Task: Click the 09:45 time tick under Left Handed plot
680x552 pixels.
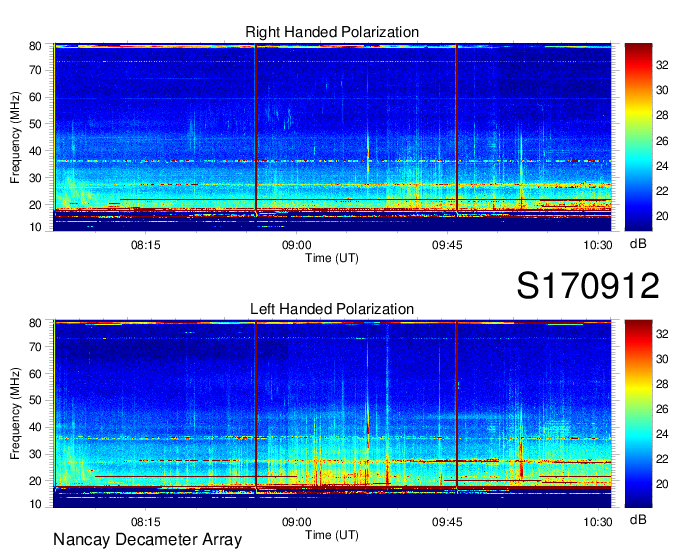Action: tap(447, 522)
